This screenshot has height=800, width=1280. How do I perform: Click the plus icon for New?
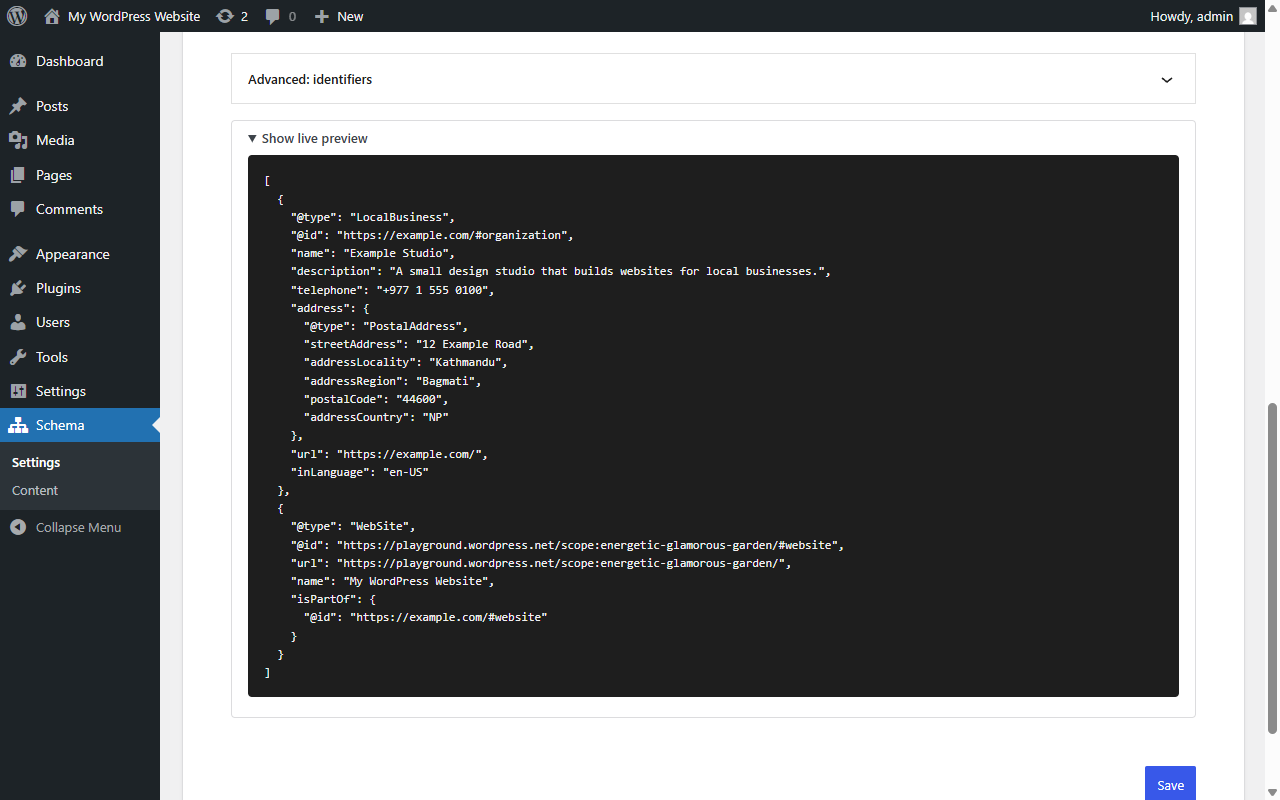[x=321, y=16]
